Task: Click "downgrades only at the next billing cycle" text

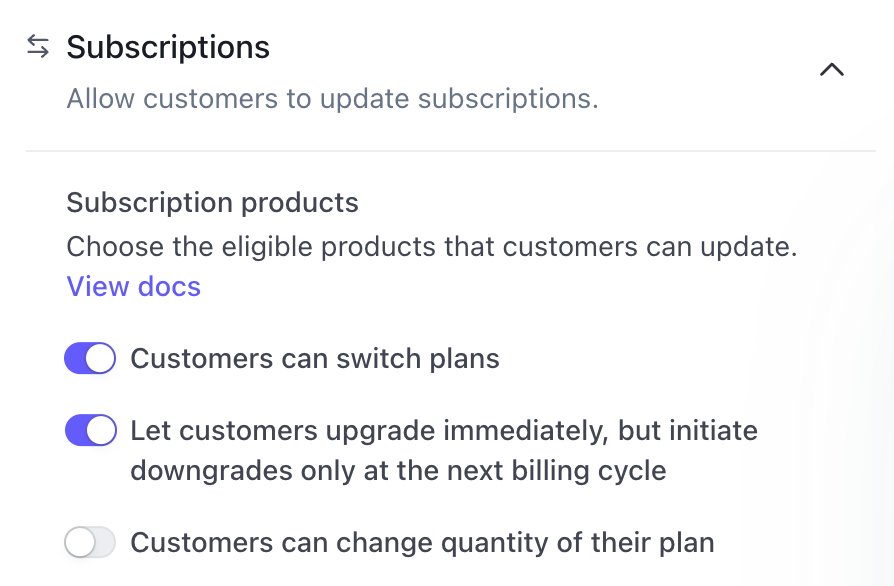Action: [398, 470]
